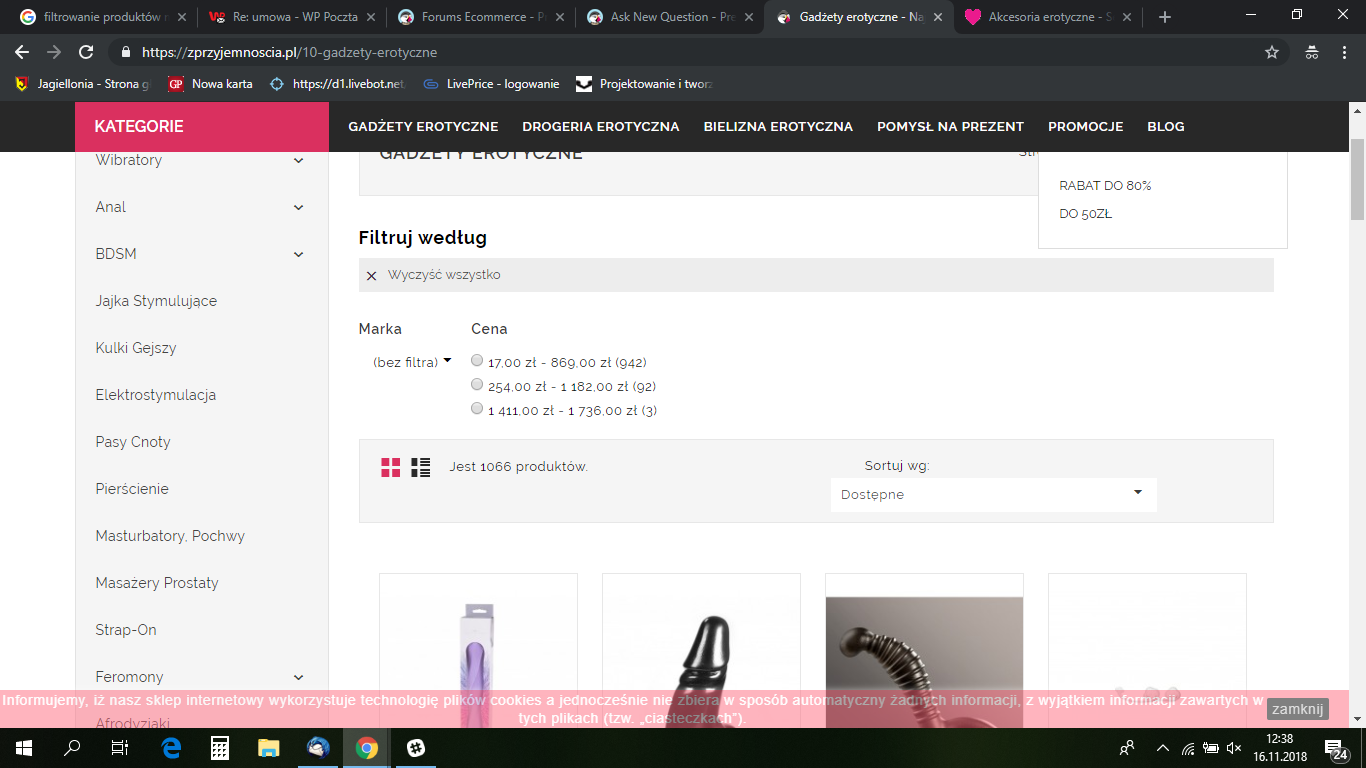
Task: Open Windows search from the taskbar
Action: click(72, 747)
